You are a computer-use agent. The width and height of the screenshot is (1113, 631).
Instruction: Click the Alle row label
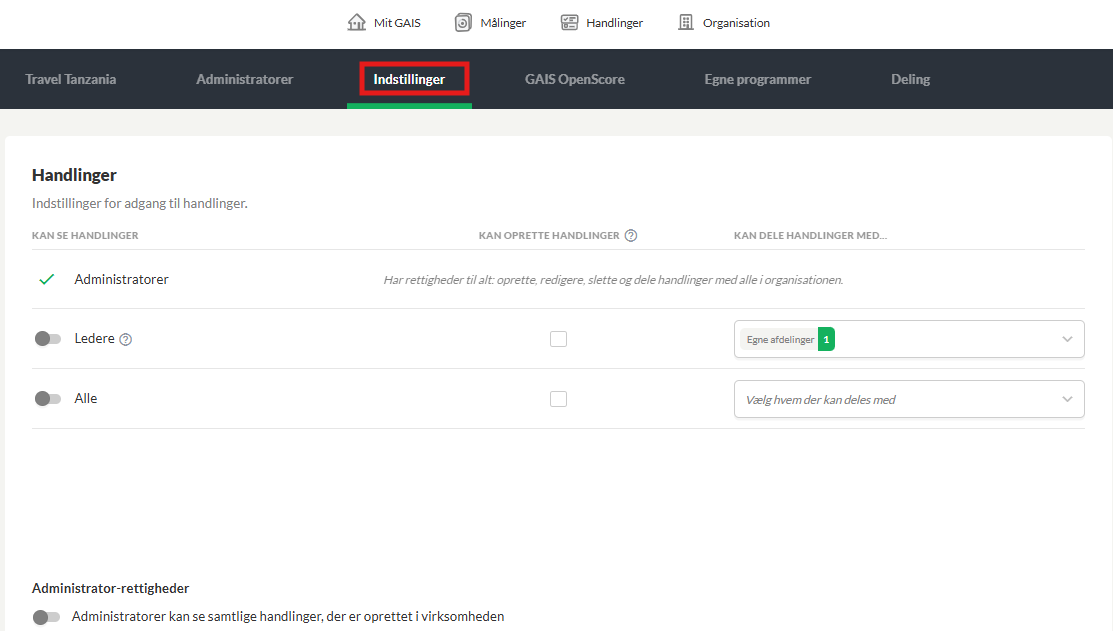(x=86, y=398)
